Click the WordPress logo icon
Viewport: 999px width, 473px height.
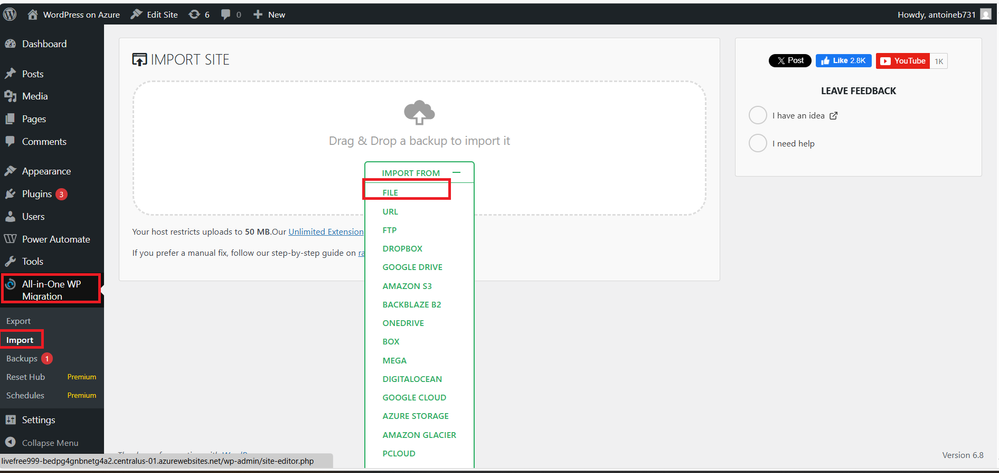coord(10,14)
